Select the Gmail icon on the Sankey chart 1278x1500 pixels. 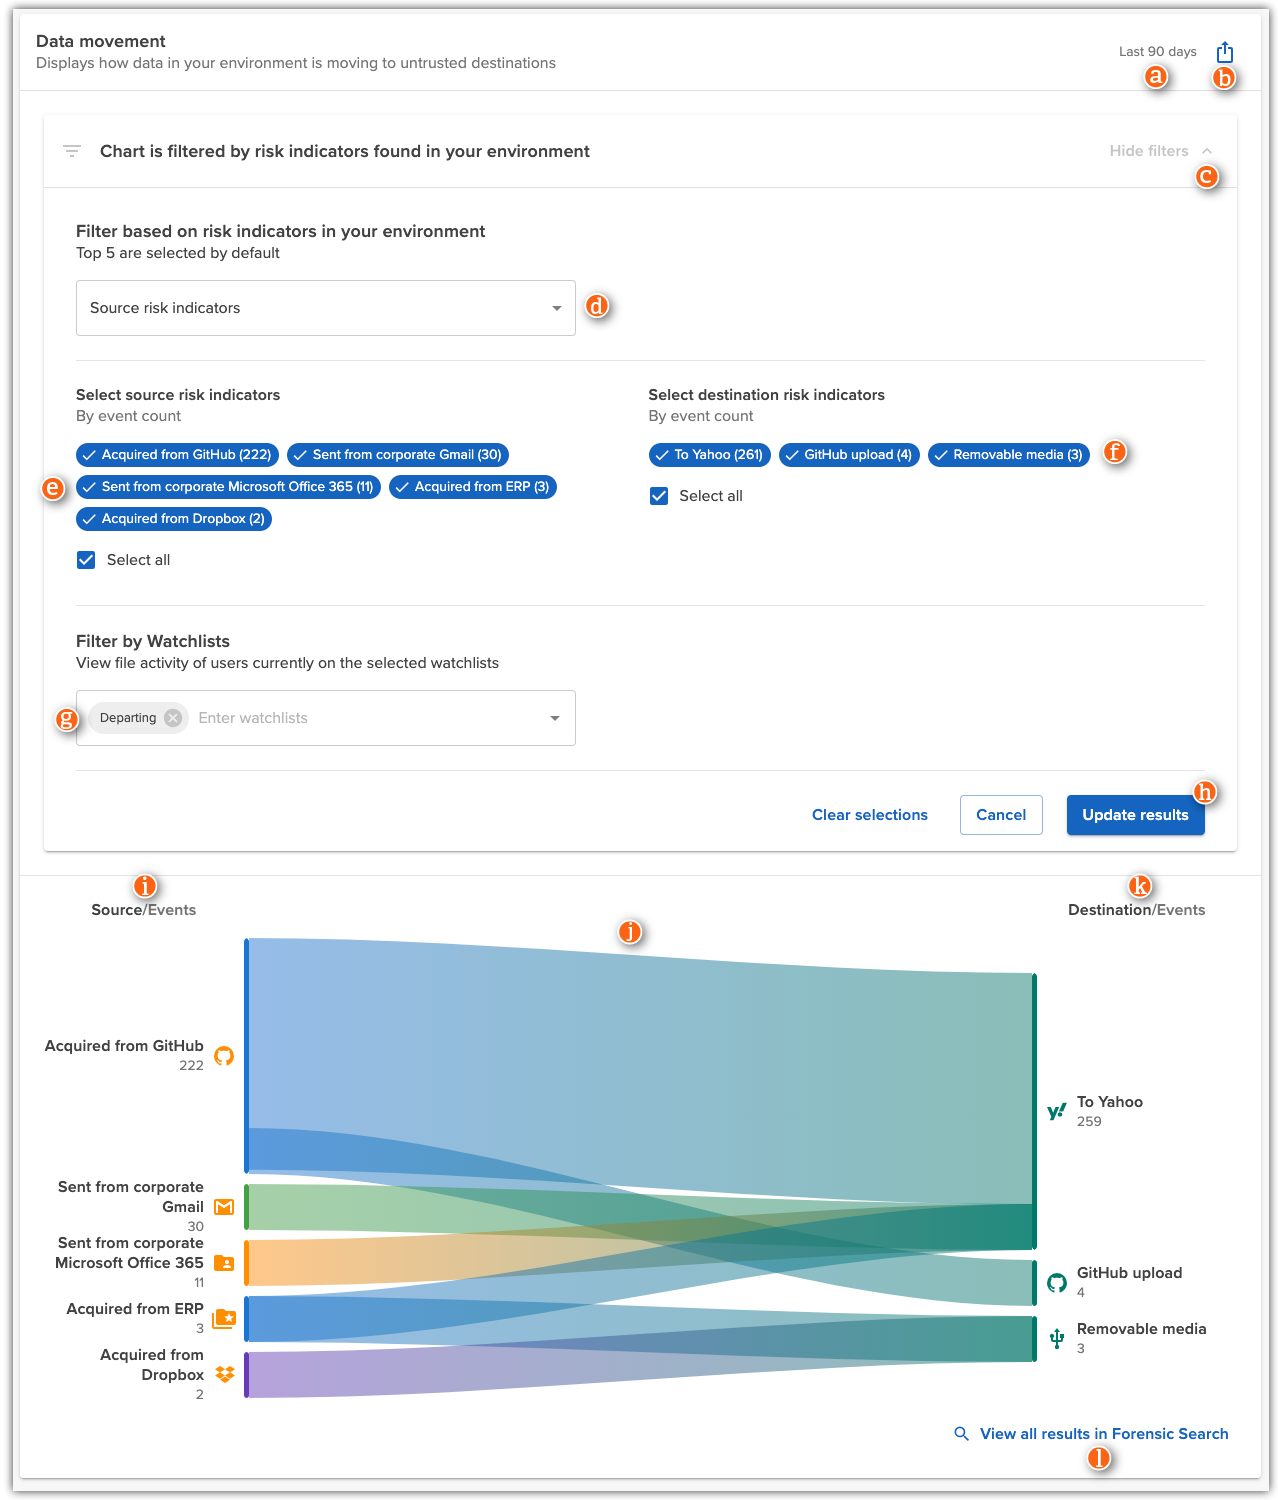coord(223,1206)
